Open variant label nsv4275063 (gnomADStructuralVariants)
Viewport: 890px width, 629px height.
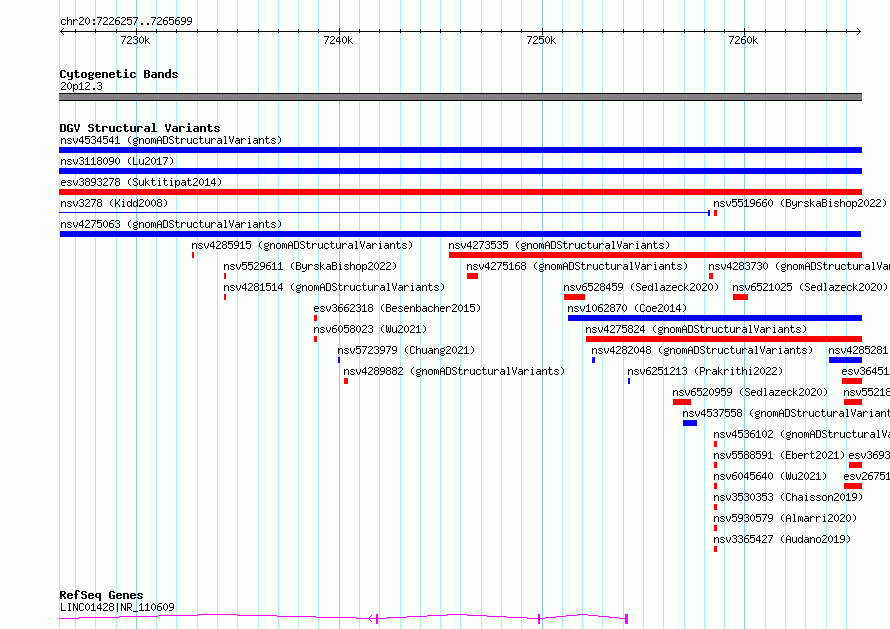171,224
